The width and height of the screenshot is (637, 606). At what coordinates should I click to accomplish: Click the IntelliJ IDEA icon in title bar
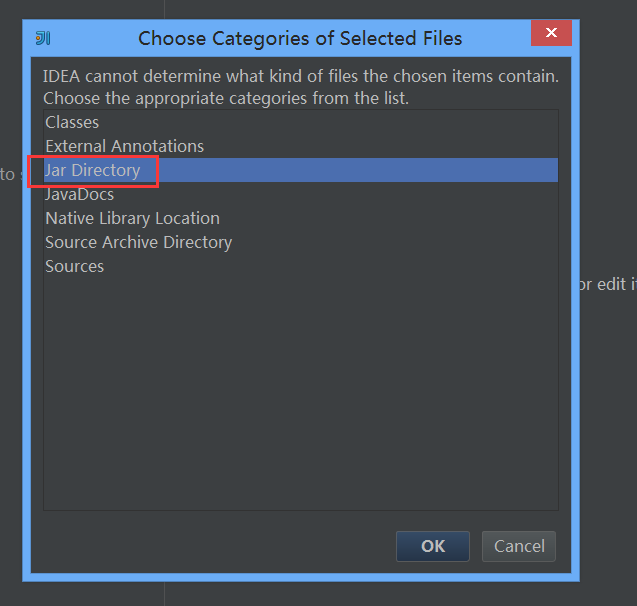43,38
